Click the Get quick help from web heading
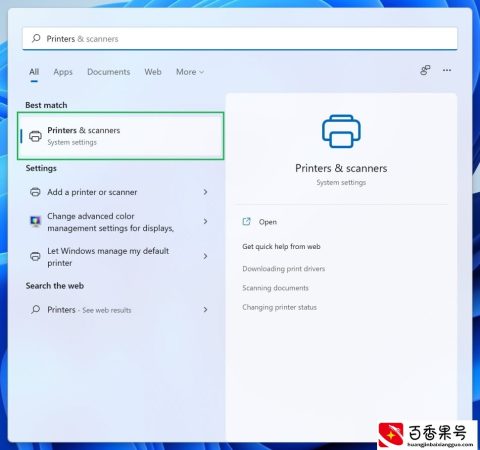This screenshot has height=450, width=480. (281, 247)
